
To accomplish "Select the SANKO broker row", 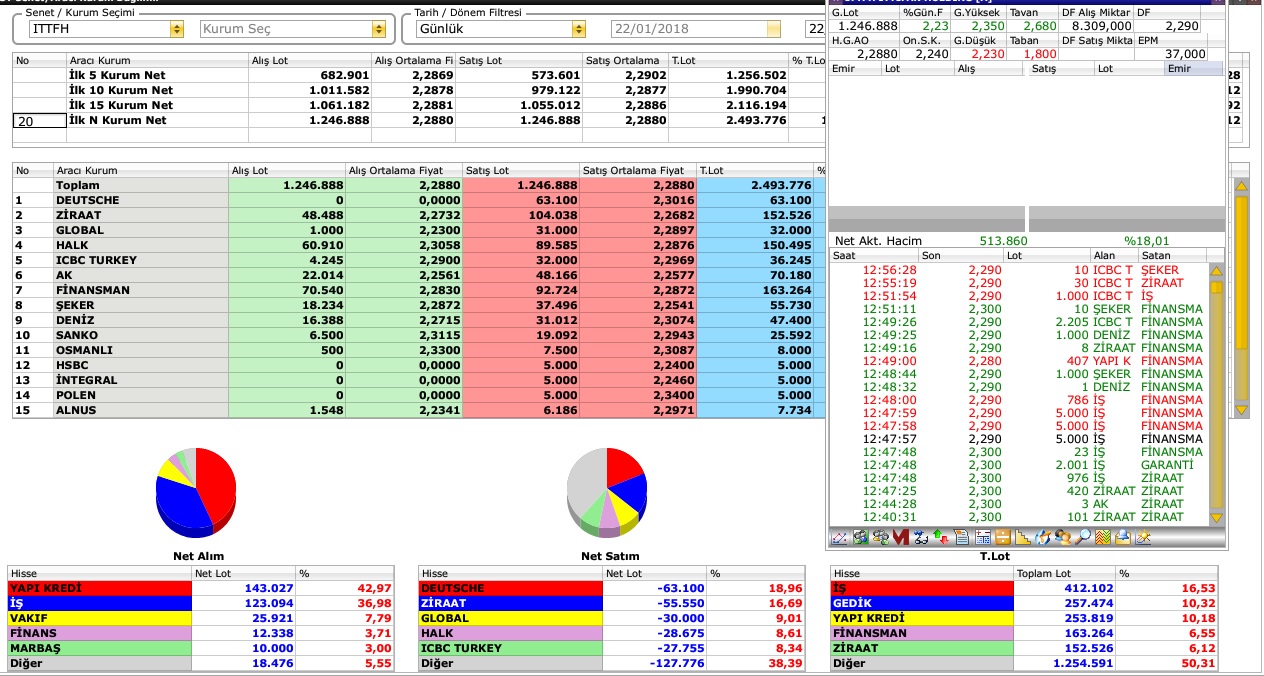I will [x=420, y=335].
